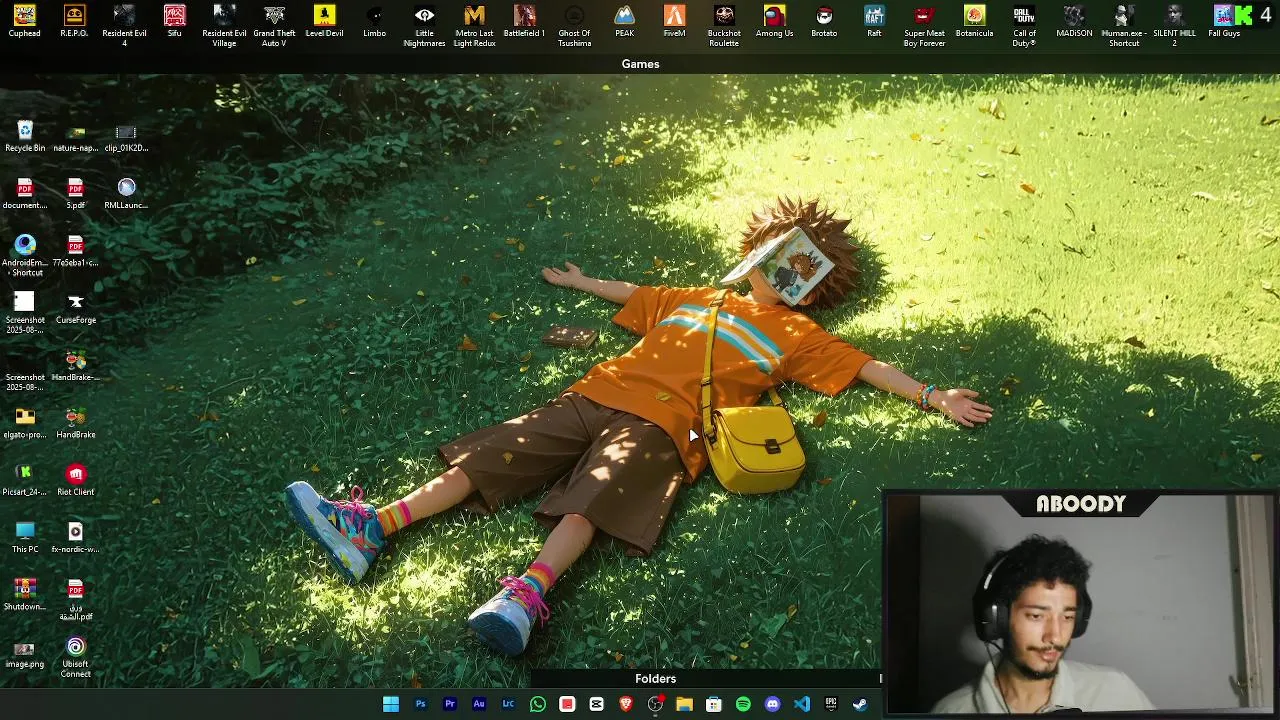Open the Windows Start menu
This screenshot has height=720, width=1280.
pyautogui.click(x=391, y=704)
